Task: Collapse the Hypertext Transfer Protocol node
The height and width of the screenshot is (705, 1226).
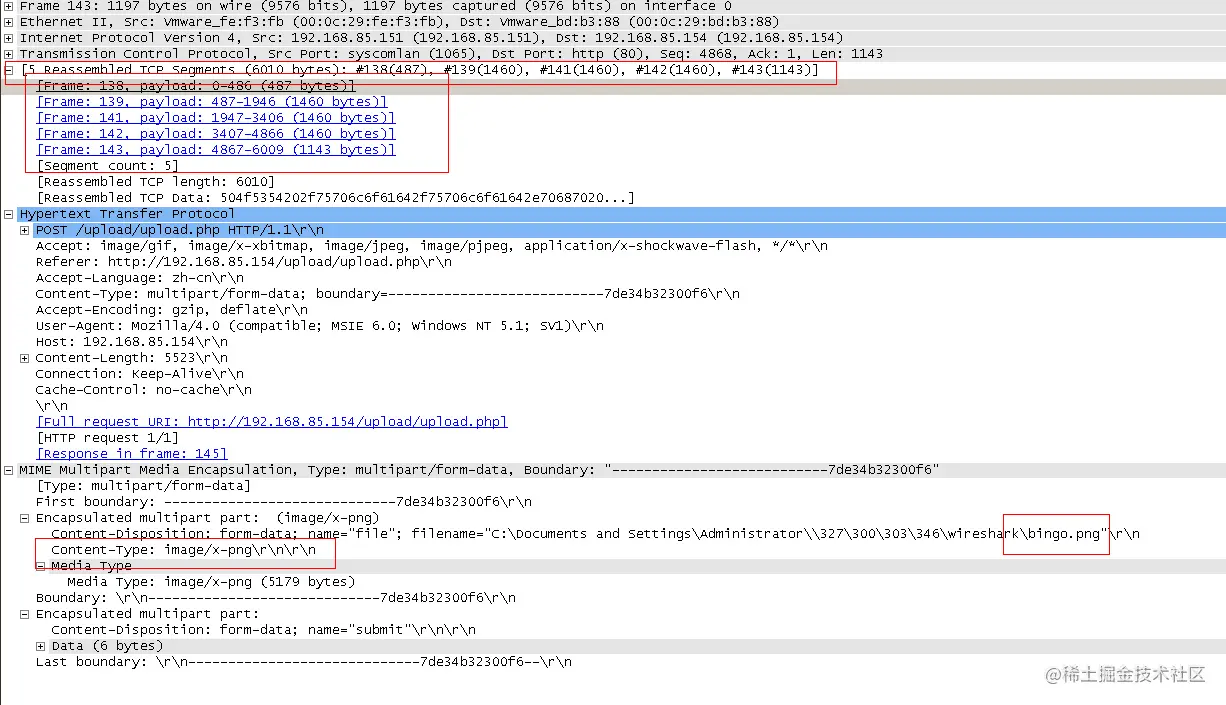Action: [x=9, y=214]
